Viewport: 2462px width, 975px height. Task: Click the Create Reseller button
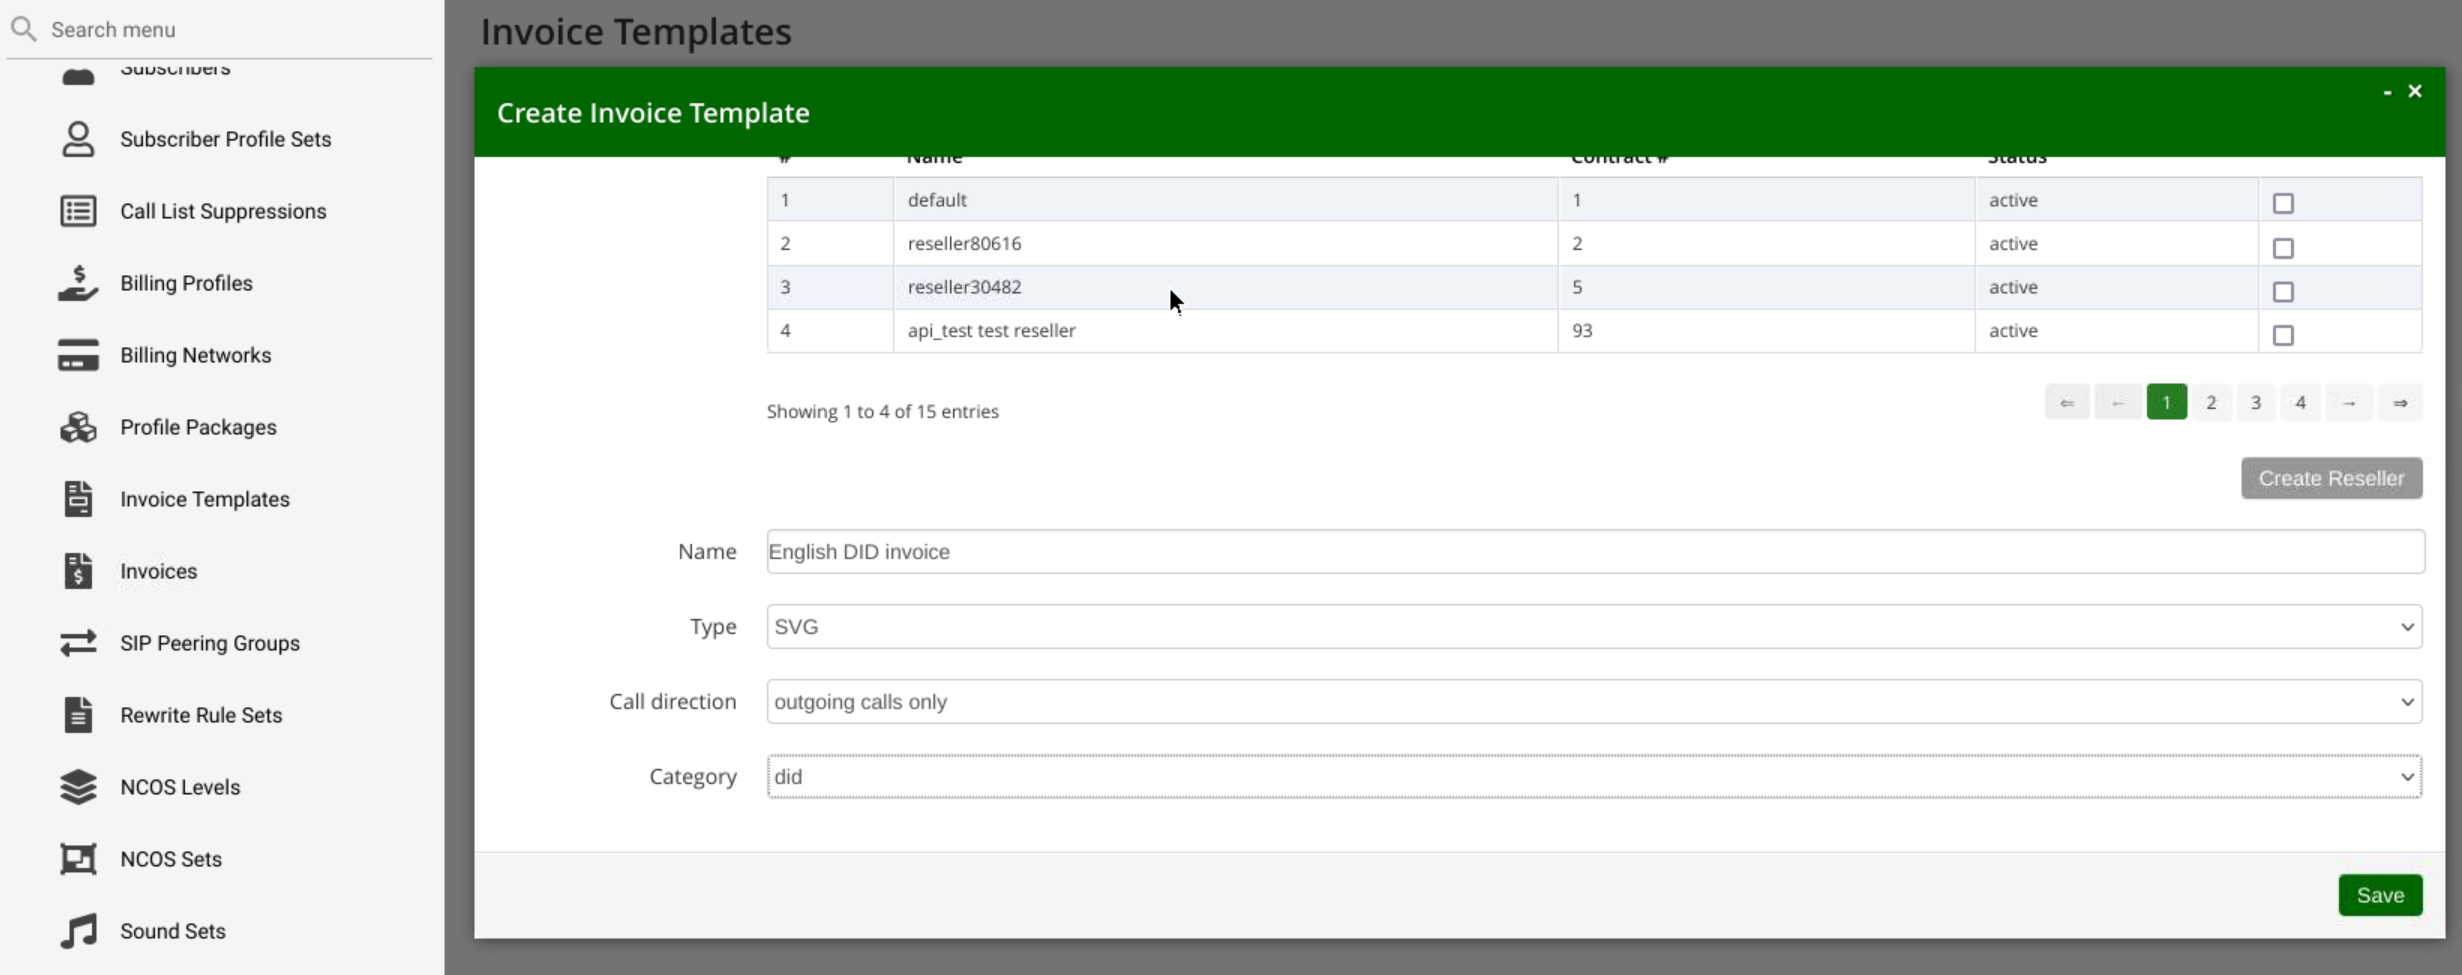click(2330, 478)
